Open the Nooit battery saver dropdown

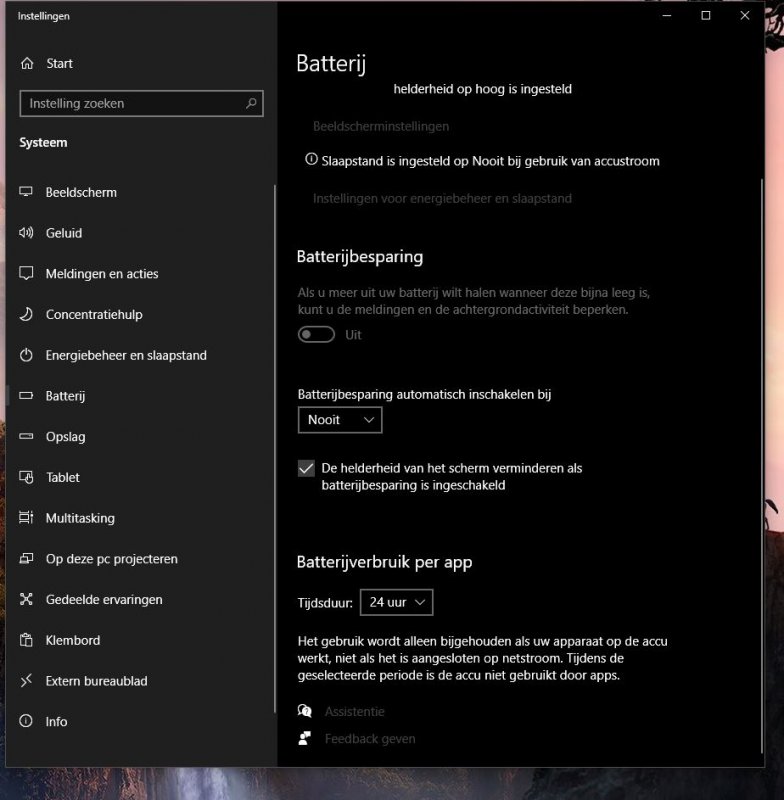coord(340,420)
